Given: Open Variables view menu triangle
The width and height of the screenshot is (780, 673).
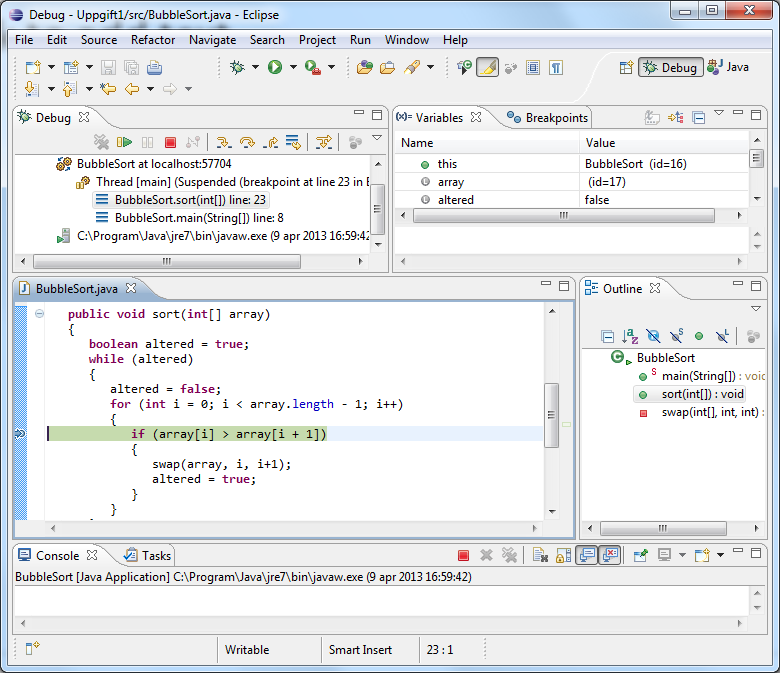Looking at the screenshot, I should tap(719, 113).
